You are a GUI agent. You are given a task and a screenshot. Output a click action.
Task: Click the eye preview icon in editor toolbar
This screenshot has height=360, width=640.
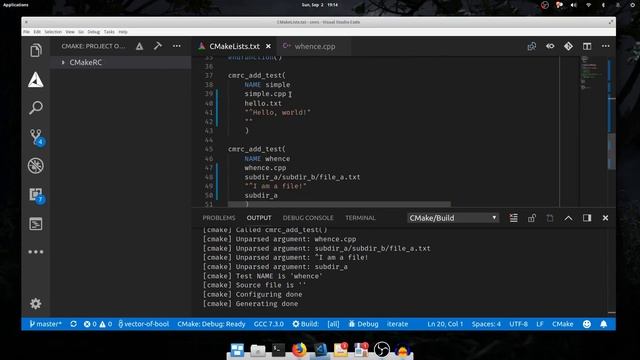click(550, 46)
